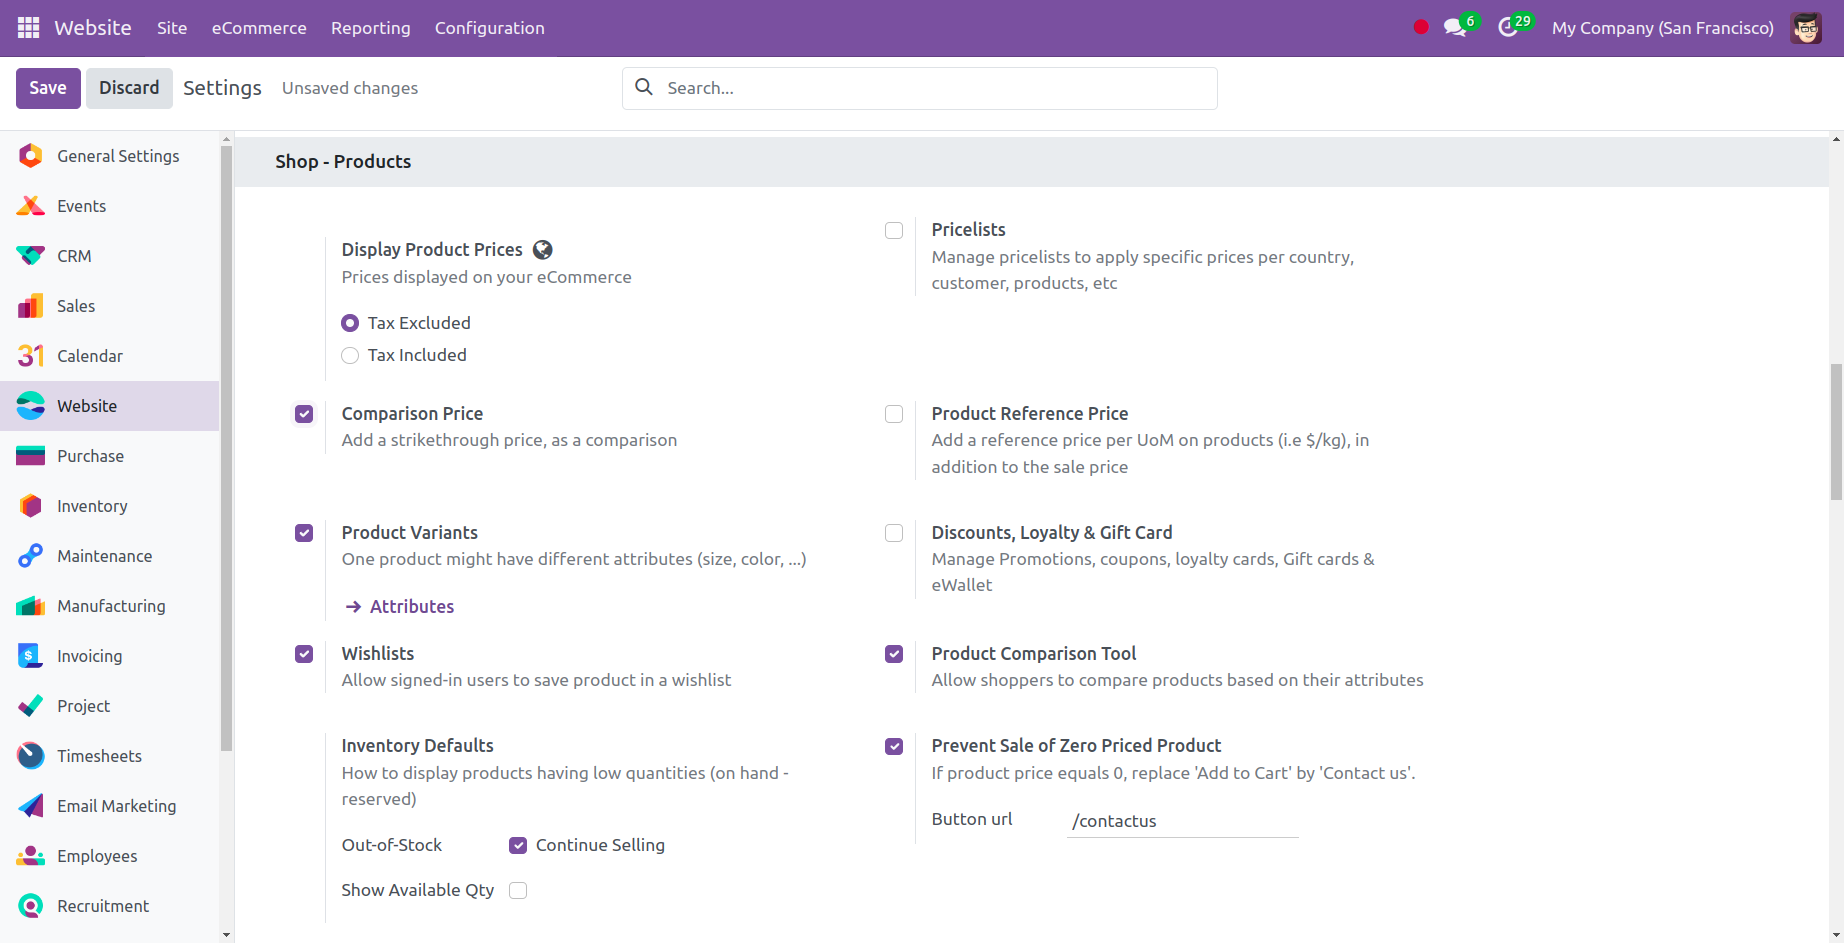Click the activities clock icon
The height and width of the screenshot is (943, 1844).
point(1509,27)
